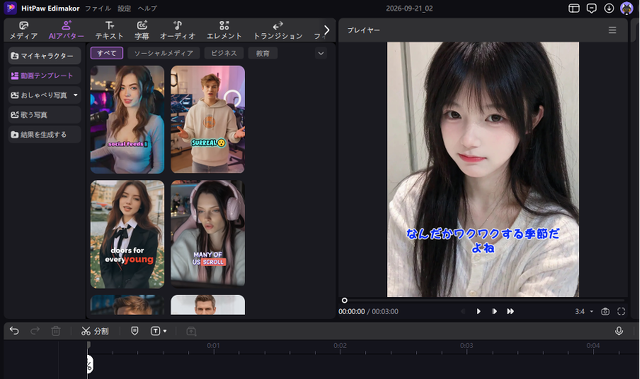Click the redo arrow in timeline toolbar
Screen dimensions: 640x379
coord(35,331)
